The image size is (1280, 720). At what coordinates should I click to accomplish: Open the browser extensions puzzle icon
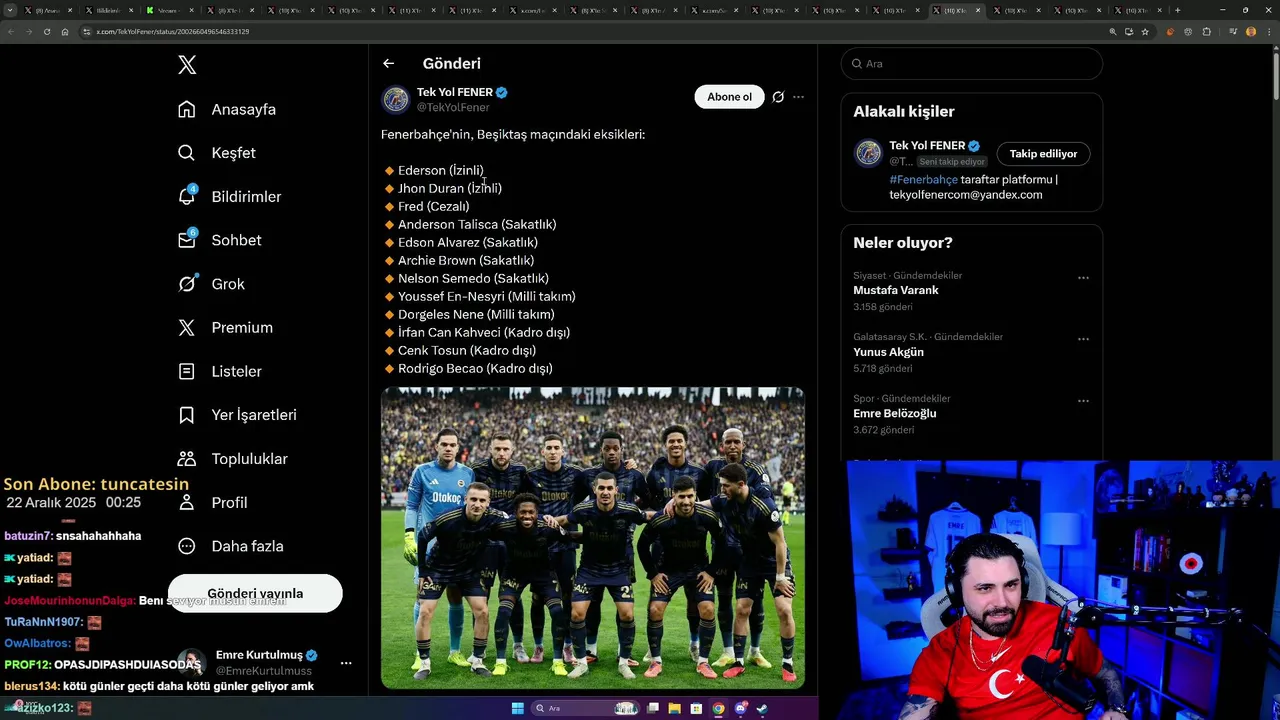(1207, 31)
